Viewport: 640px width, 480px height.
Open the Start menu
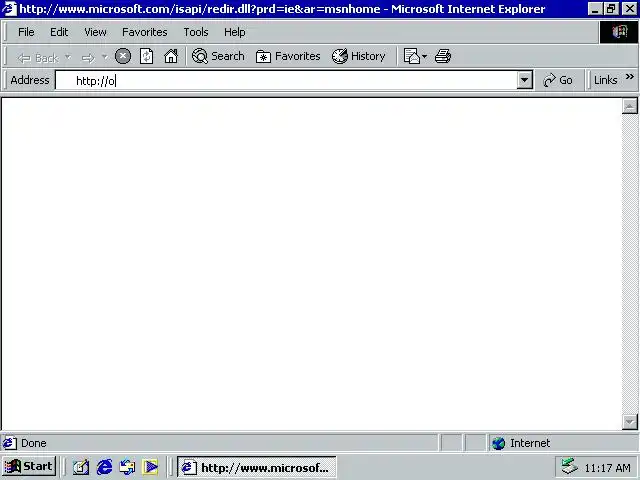pos(29,466)
